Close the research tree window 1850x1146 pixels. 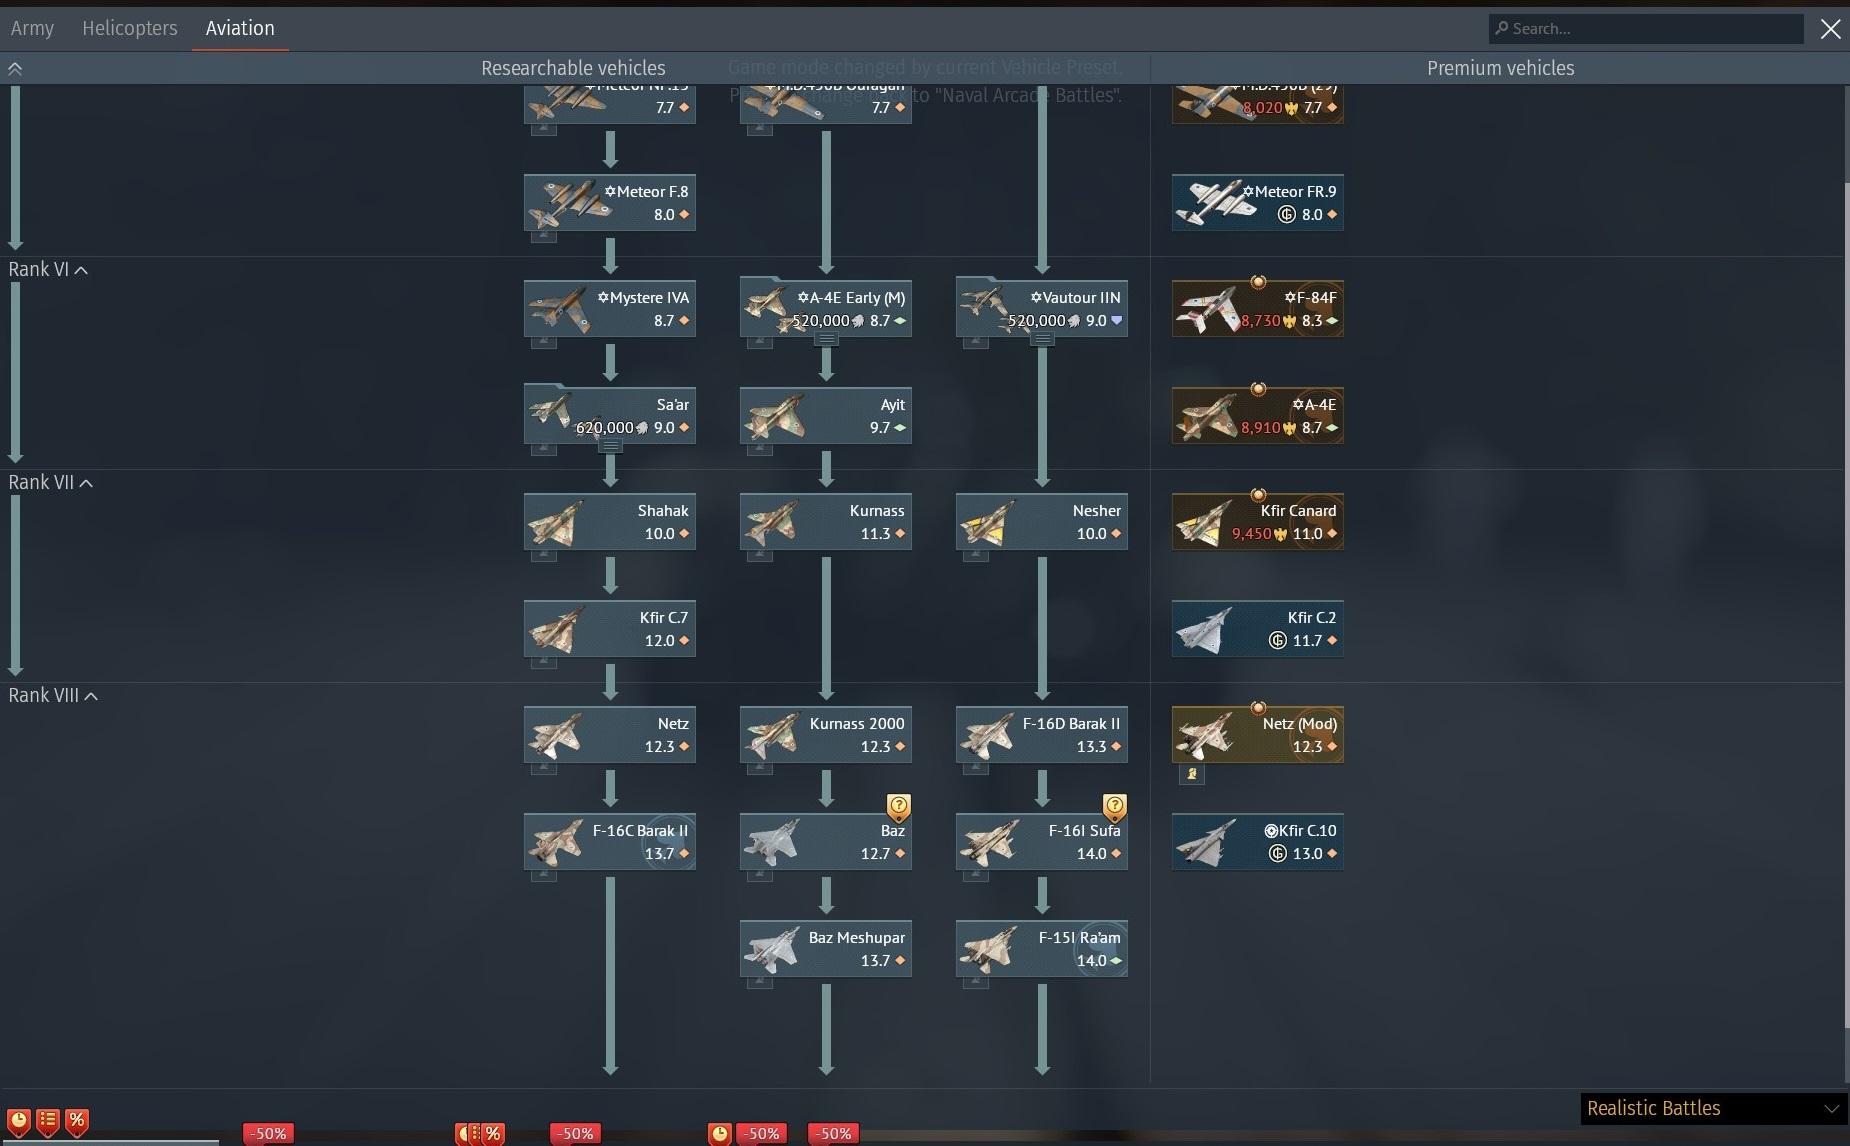(1831, 29)
